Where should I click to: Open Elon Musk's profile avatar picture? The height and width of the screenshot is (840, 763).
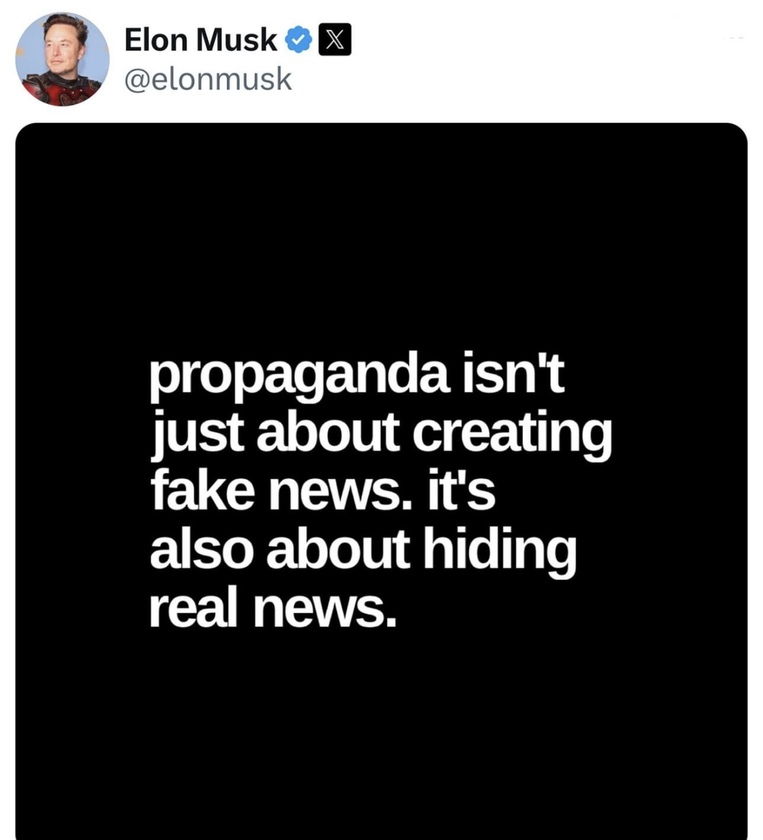point(62,59)
